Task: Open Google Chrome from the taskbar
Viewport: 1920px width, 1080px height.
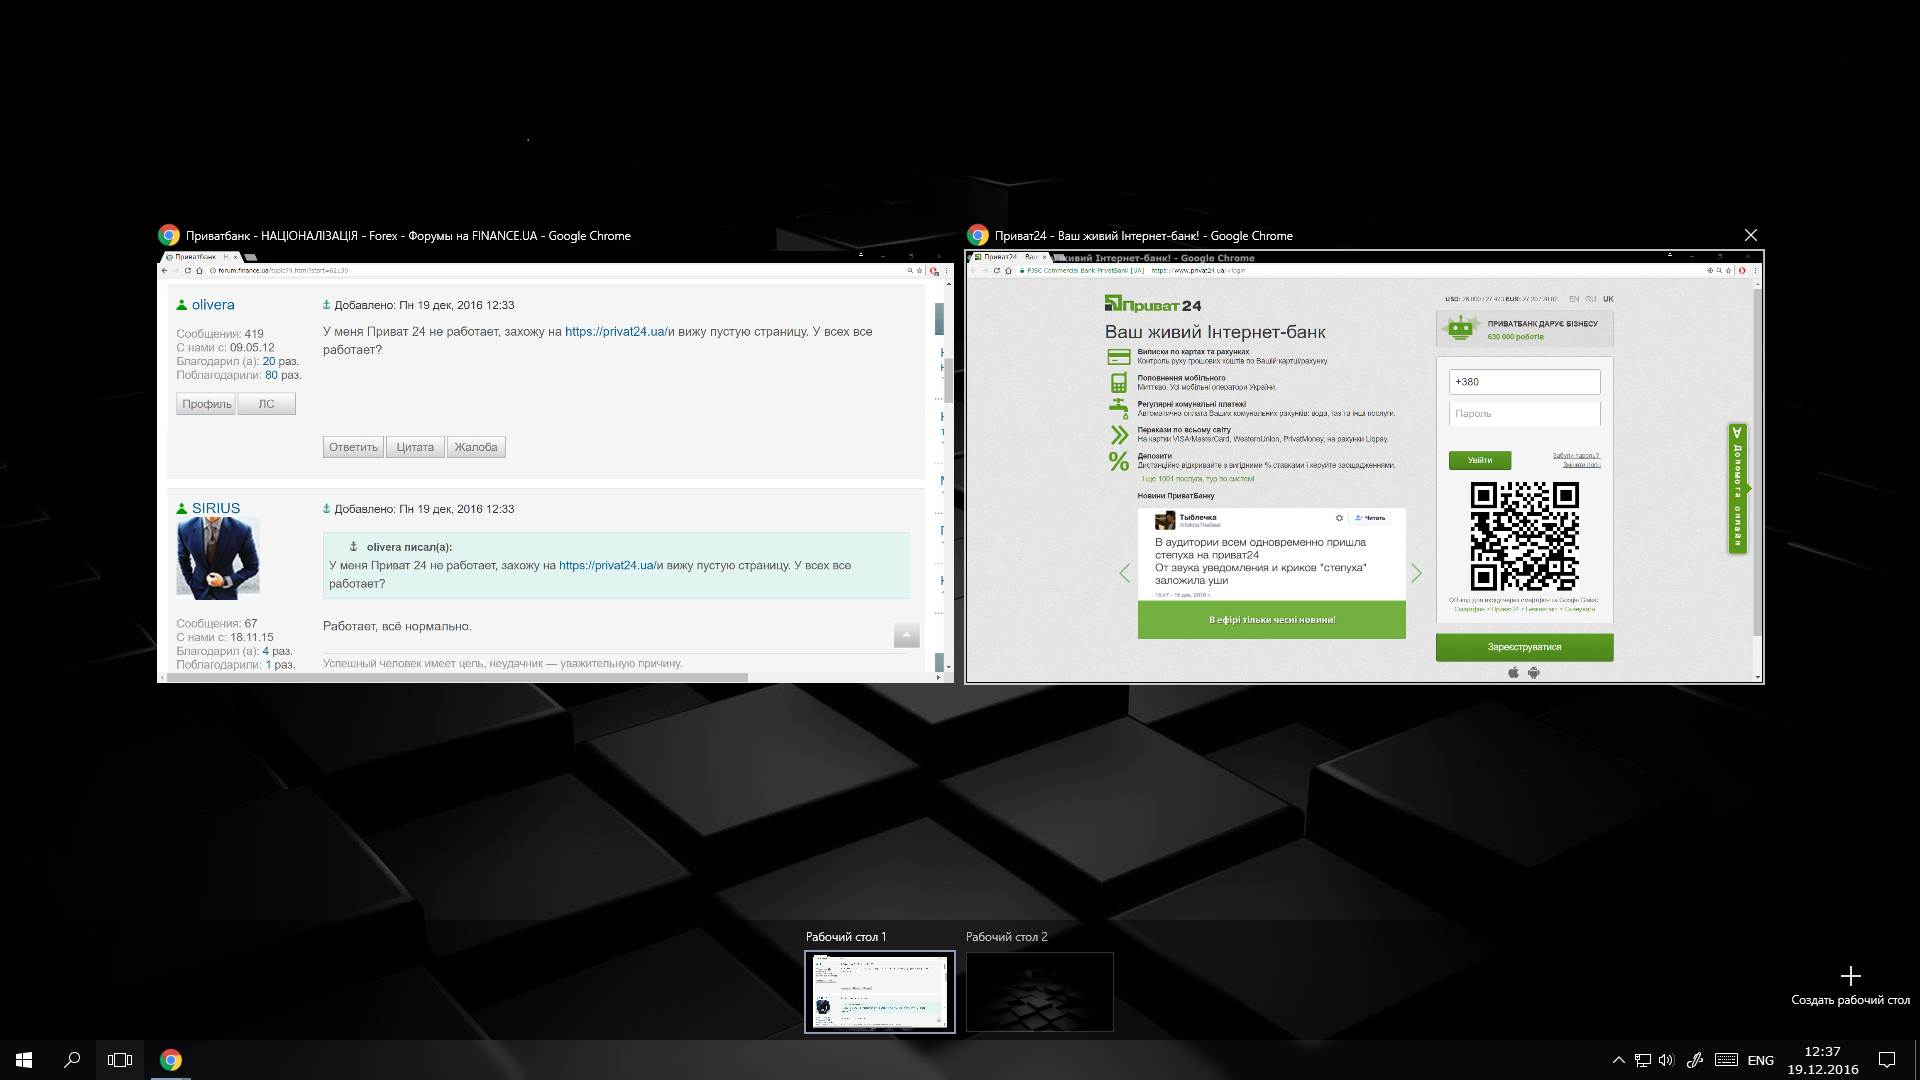Action: [171, 1060]
